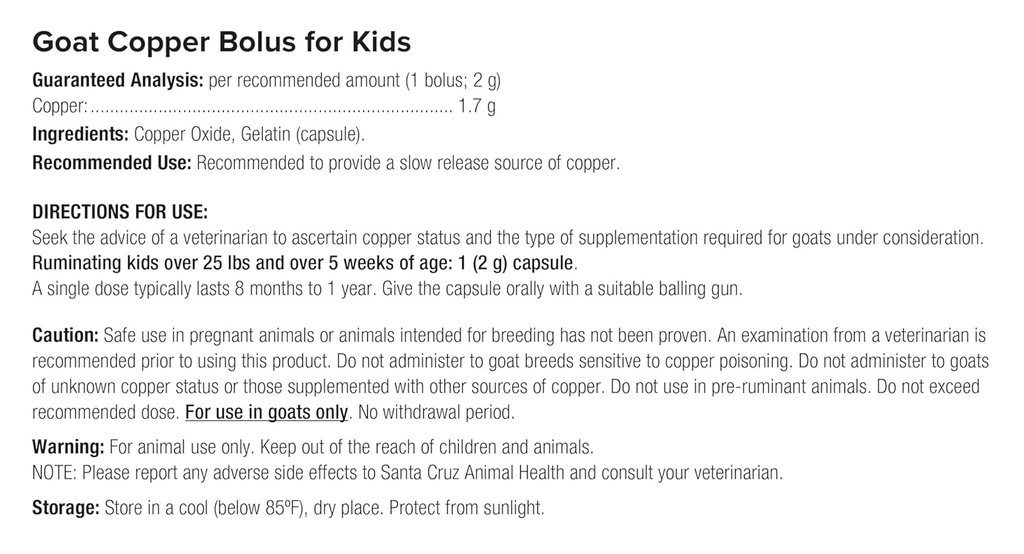Click the "Caution:" bold label
The image size is (1024, 554).
pos(65,333)
